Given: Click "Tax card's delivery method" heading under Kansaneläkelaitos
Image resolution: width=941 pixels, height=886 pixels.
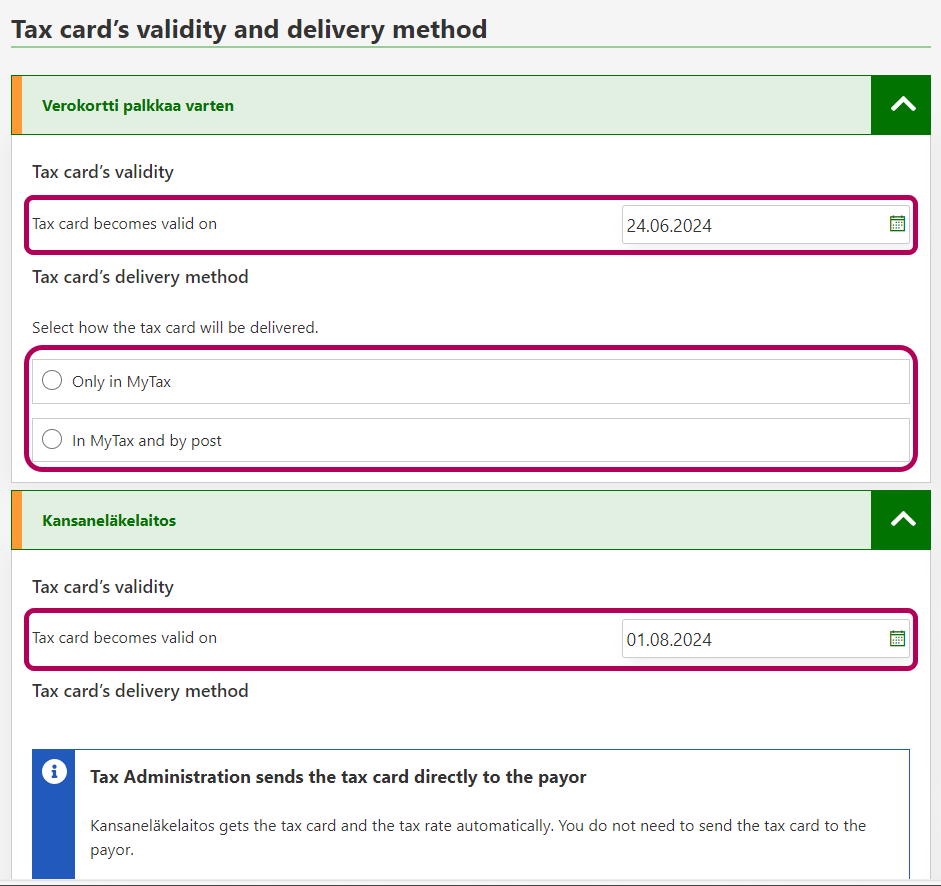Looking at the screenshot, I should coord(140,691).
